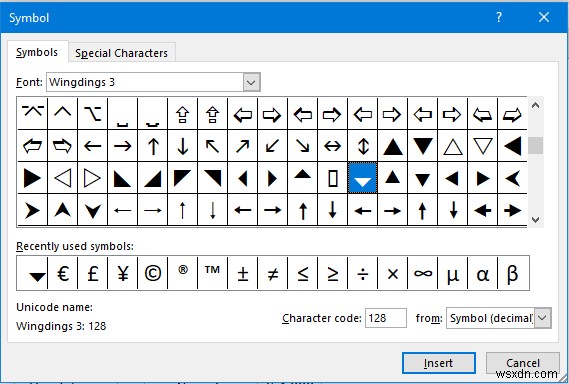Image resolution: width=569 pixels, height=384 pixels.
Task: Choose the notched left-pointing arrowhead symbol
Action: pyautogui.click(x=512, y=178)
